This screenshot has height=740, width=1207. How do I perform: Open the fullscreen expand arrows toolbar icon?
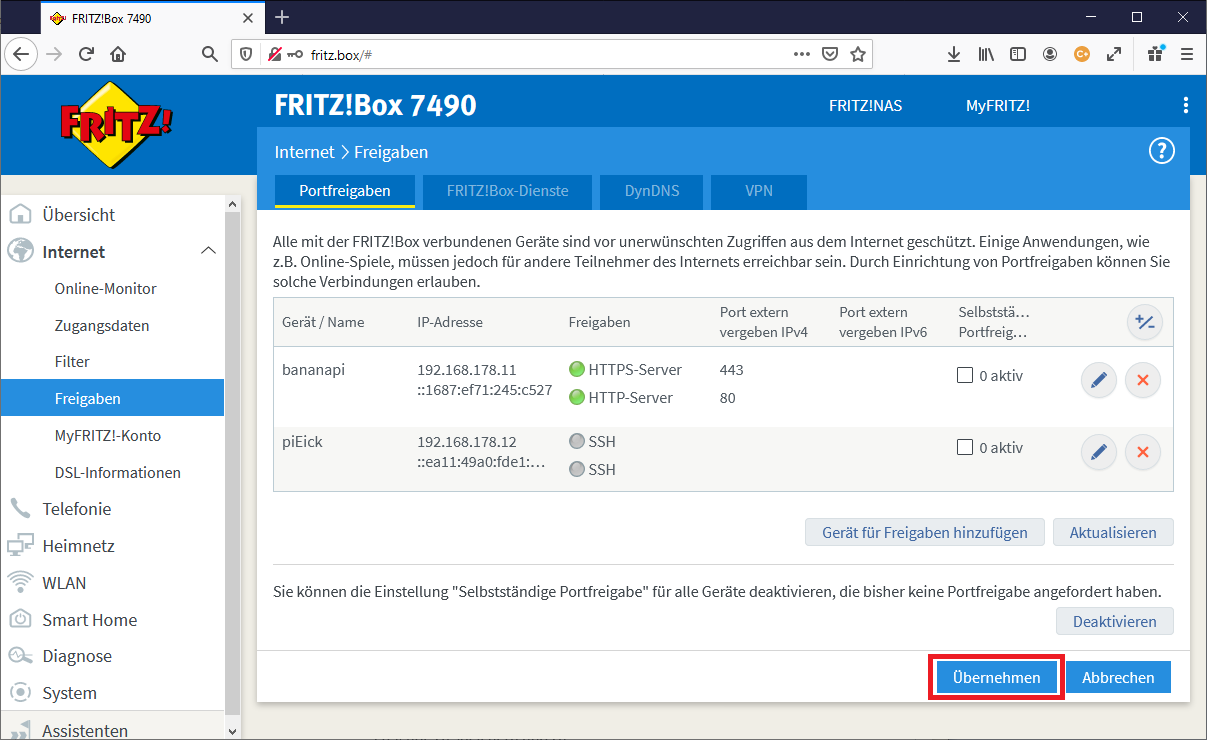(1114, 54)
